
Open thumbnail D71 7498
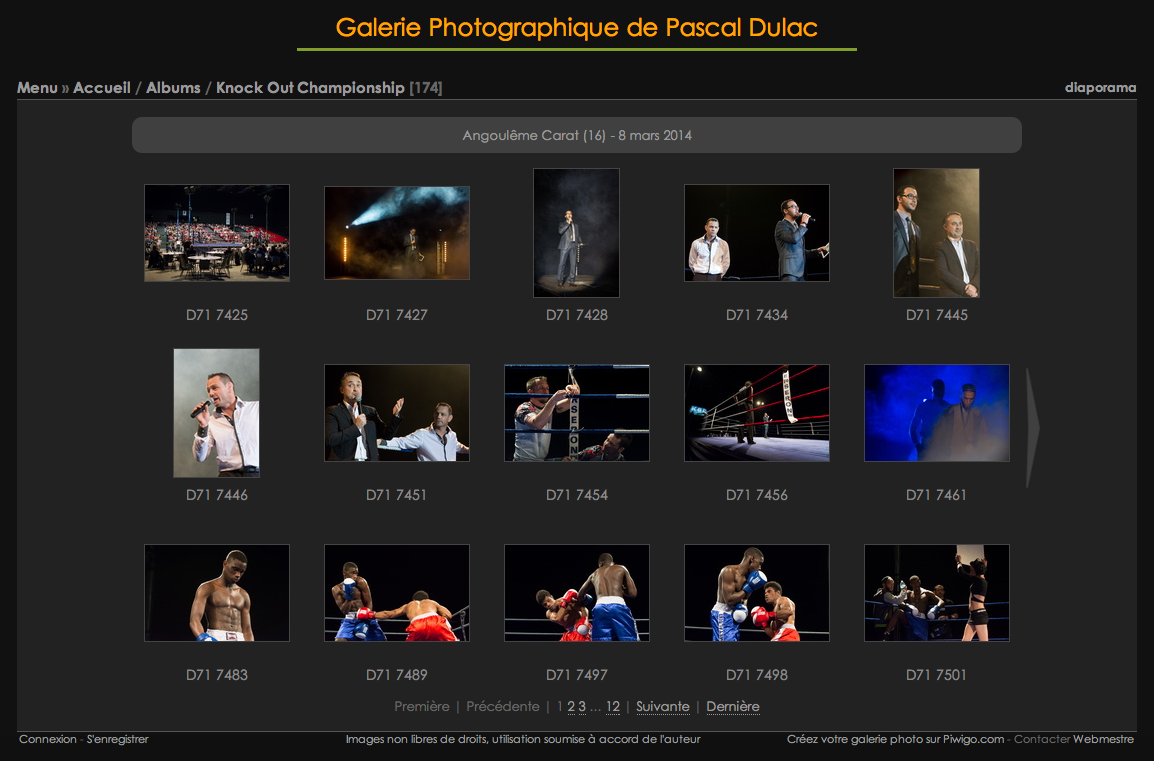click(x=757, y=593)
